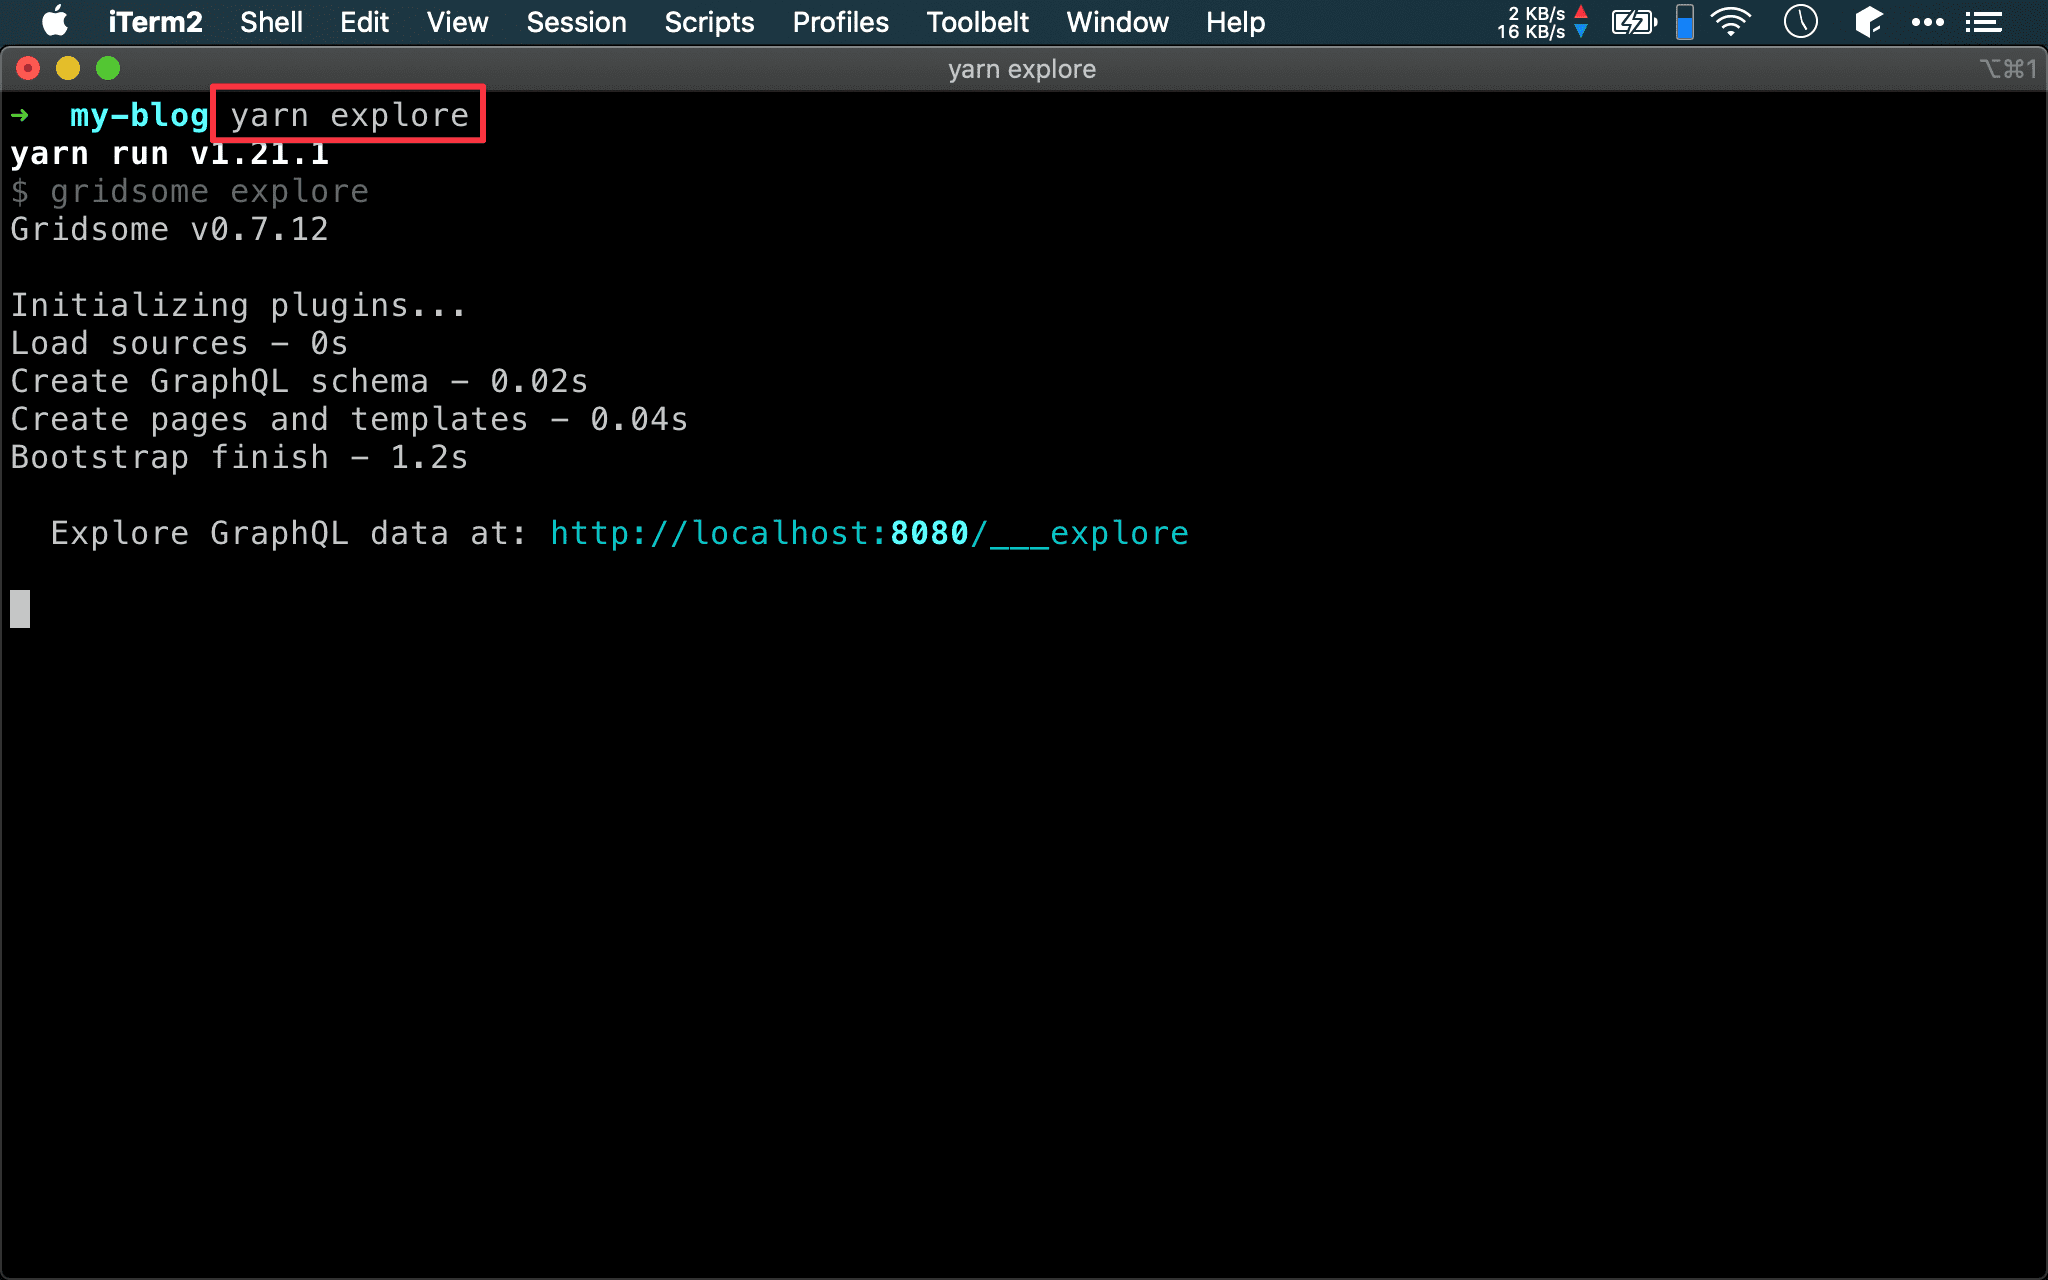Click the '$ gridsome explore' line

[189, 191]
